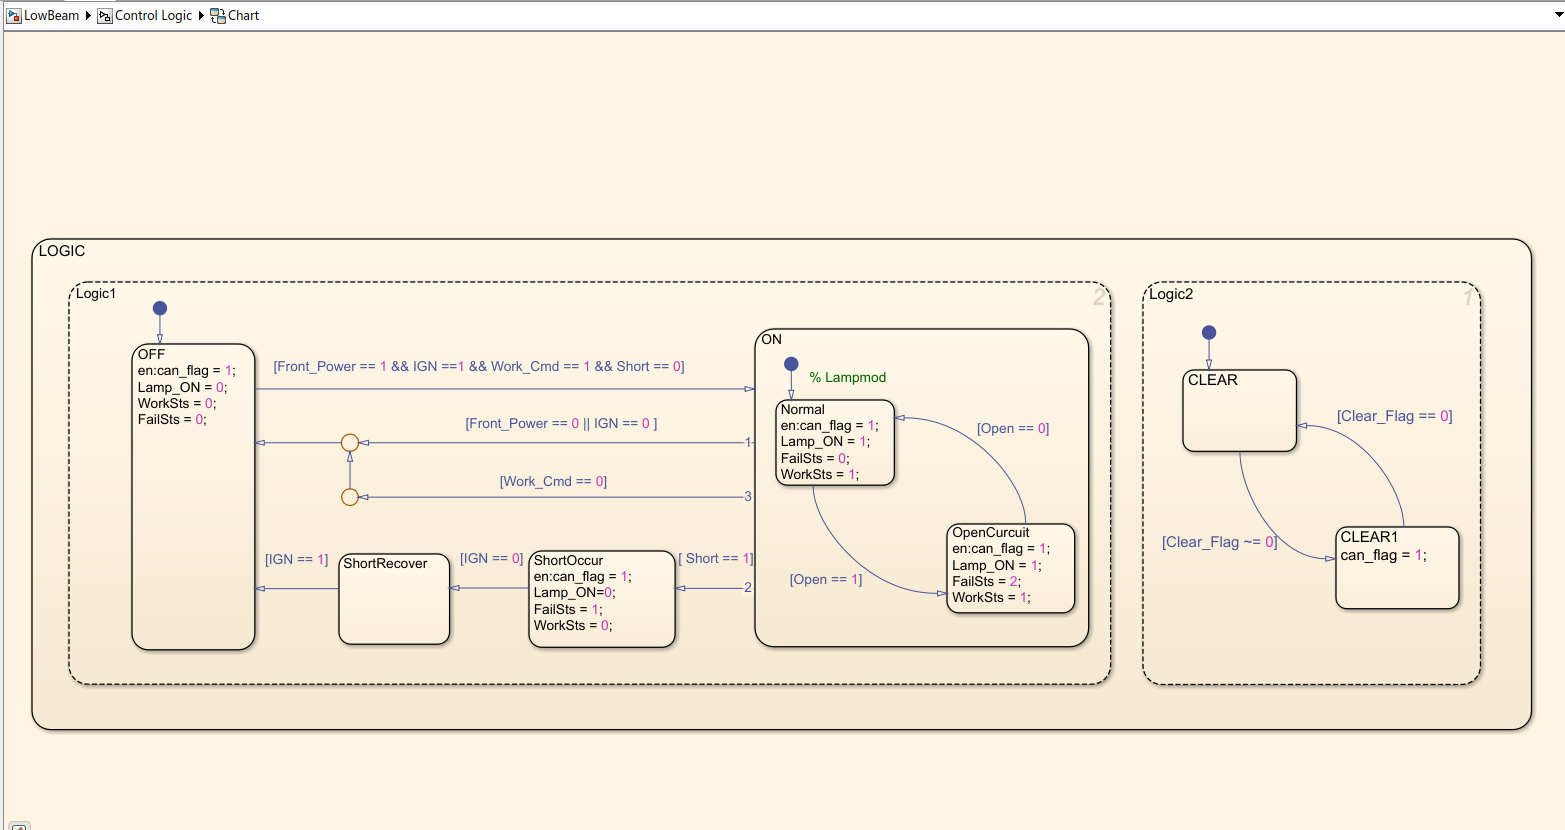Select the default transition dot above OFF
1565x830 pixels.
pos(160,308)
